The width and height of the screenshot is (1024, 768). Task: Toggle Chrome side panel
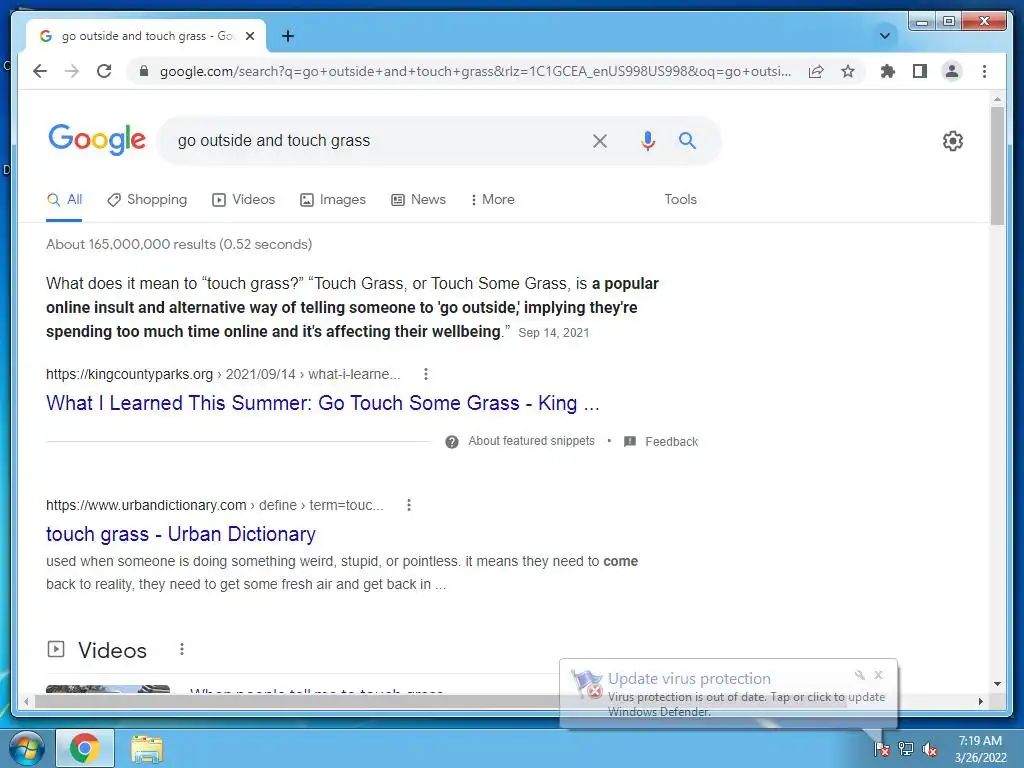click(920, 71)
